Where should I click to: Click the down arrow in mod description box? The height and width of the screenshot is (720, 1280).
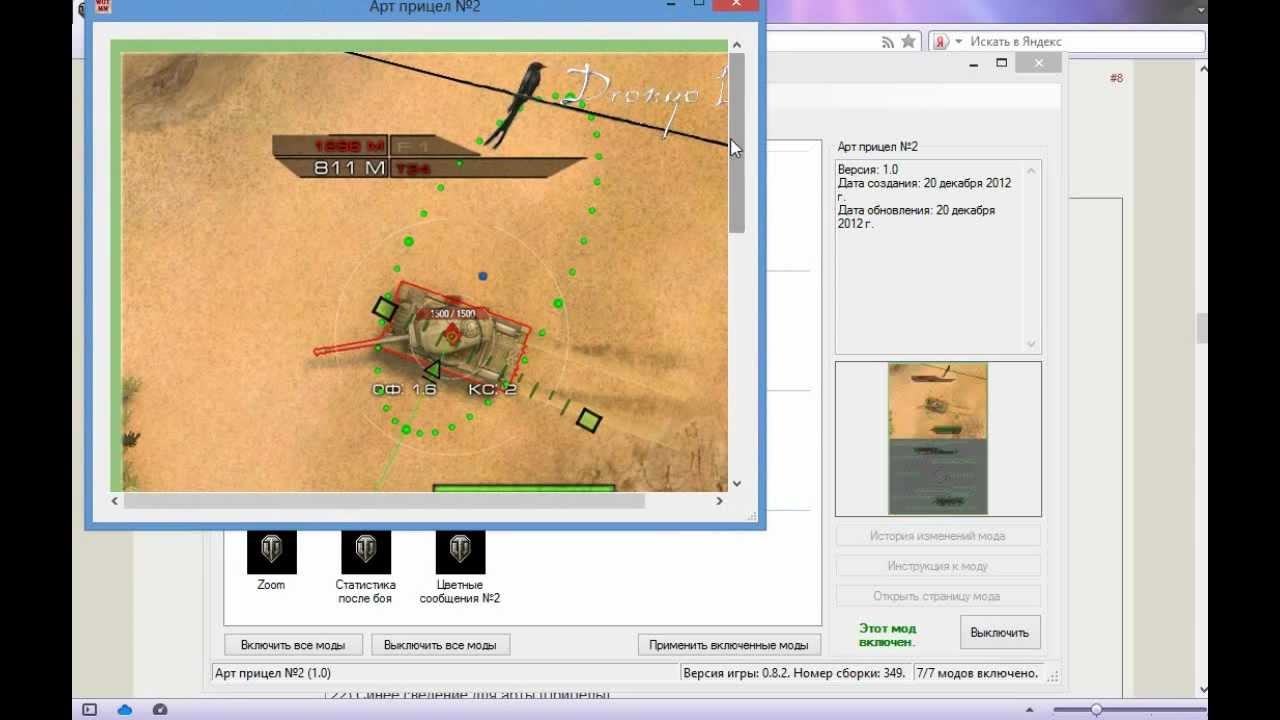pos(1031,344)
